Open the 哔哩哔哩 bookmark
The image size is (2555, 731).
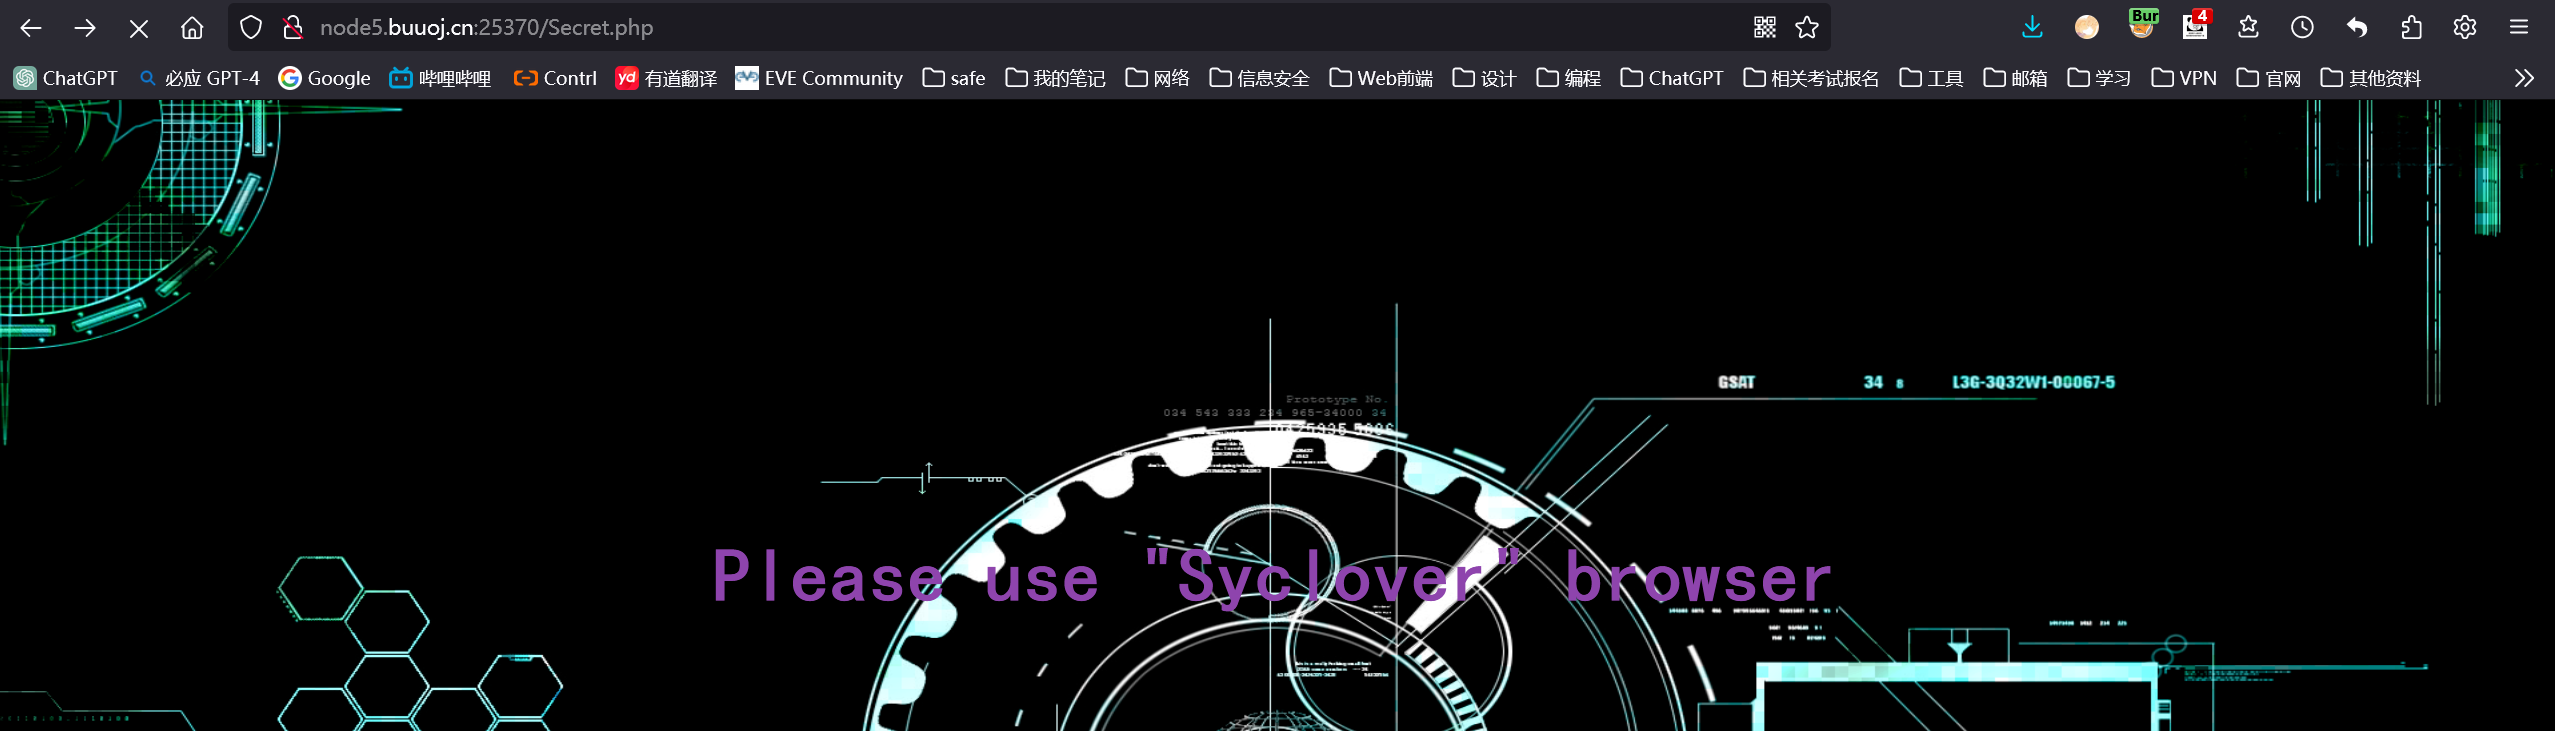[440, 78]
